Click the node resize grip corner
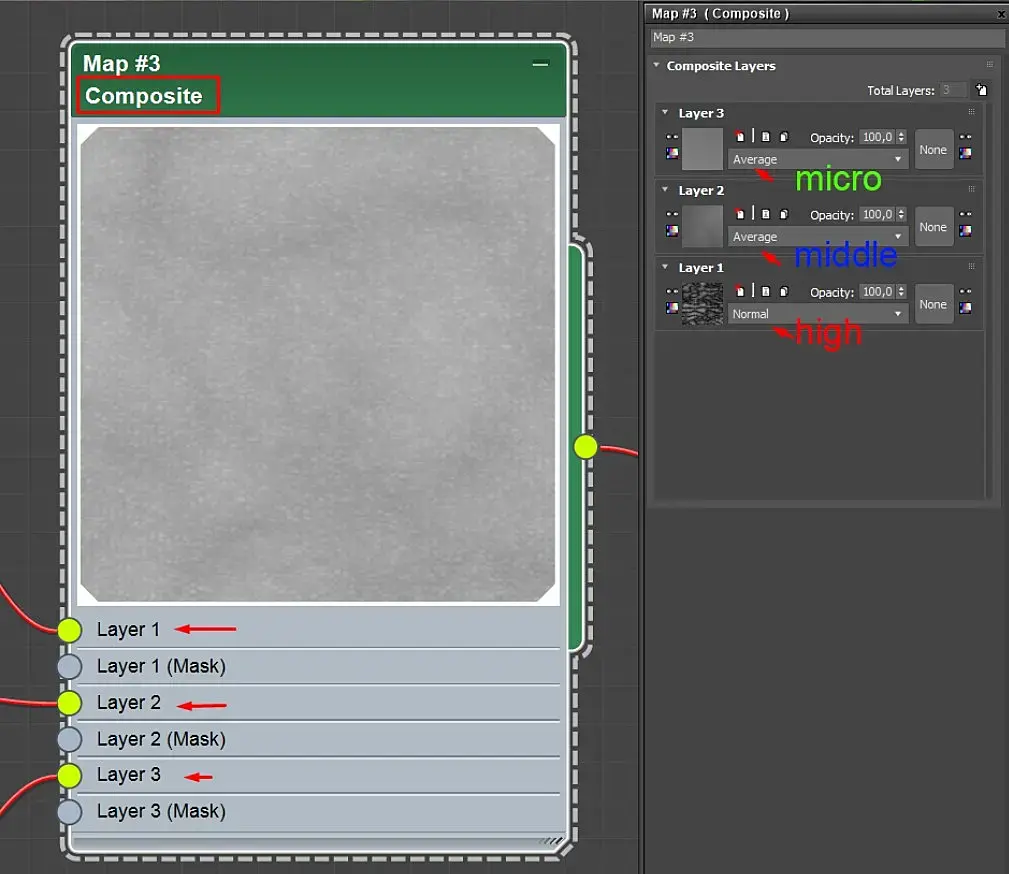Screen dimensions: 1009x874 [551, 841]
